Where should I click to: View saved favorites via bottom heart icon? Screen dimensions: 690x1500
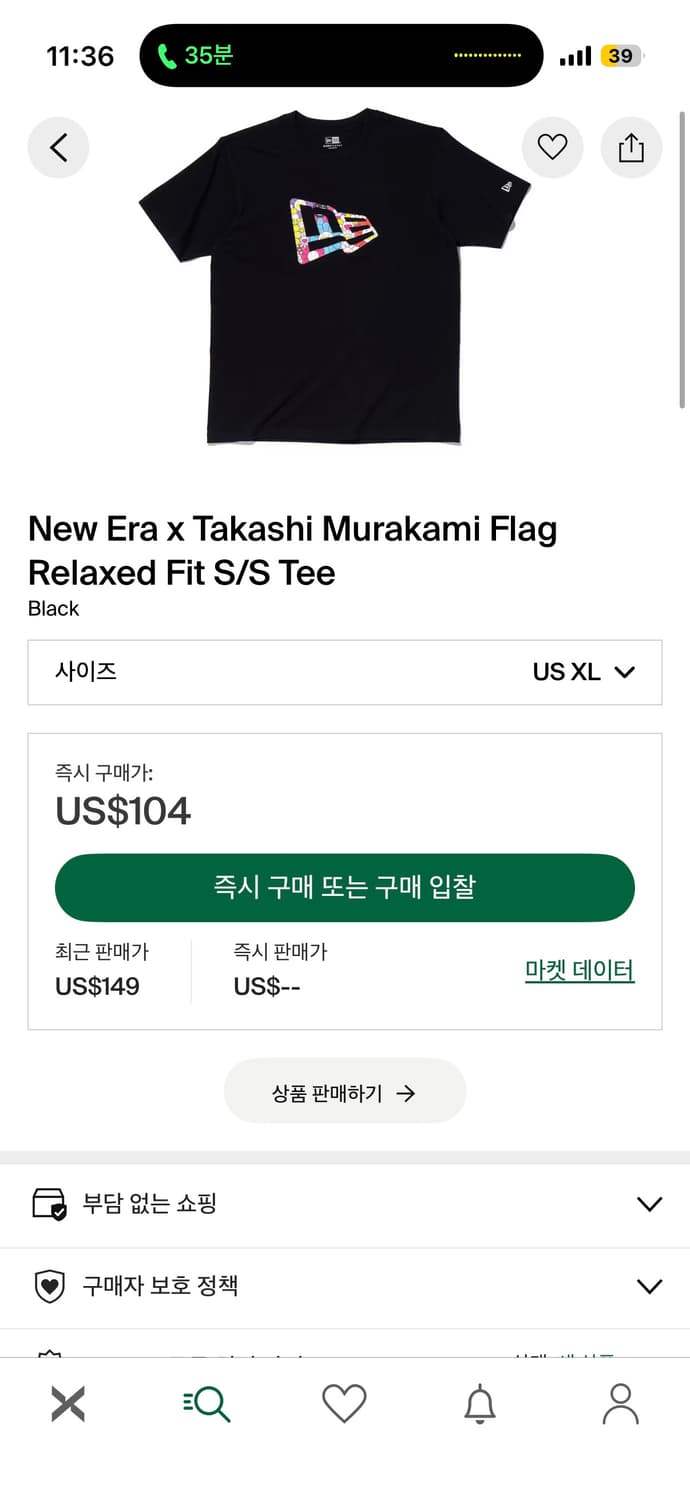click(x=345, y=1402)
